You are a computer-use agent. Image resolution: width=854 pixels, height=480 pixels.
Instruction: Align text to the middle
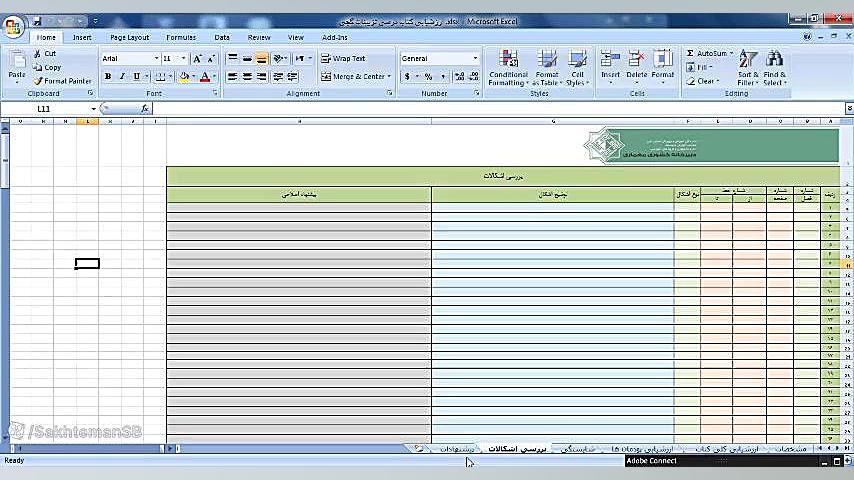point(247,58)
